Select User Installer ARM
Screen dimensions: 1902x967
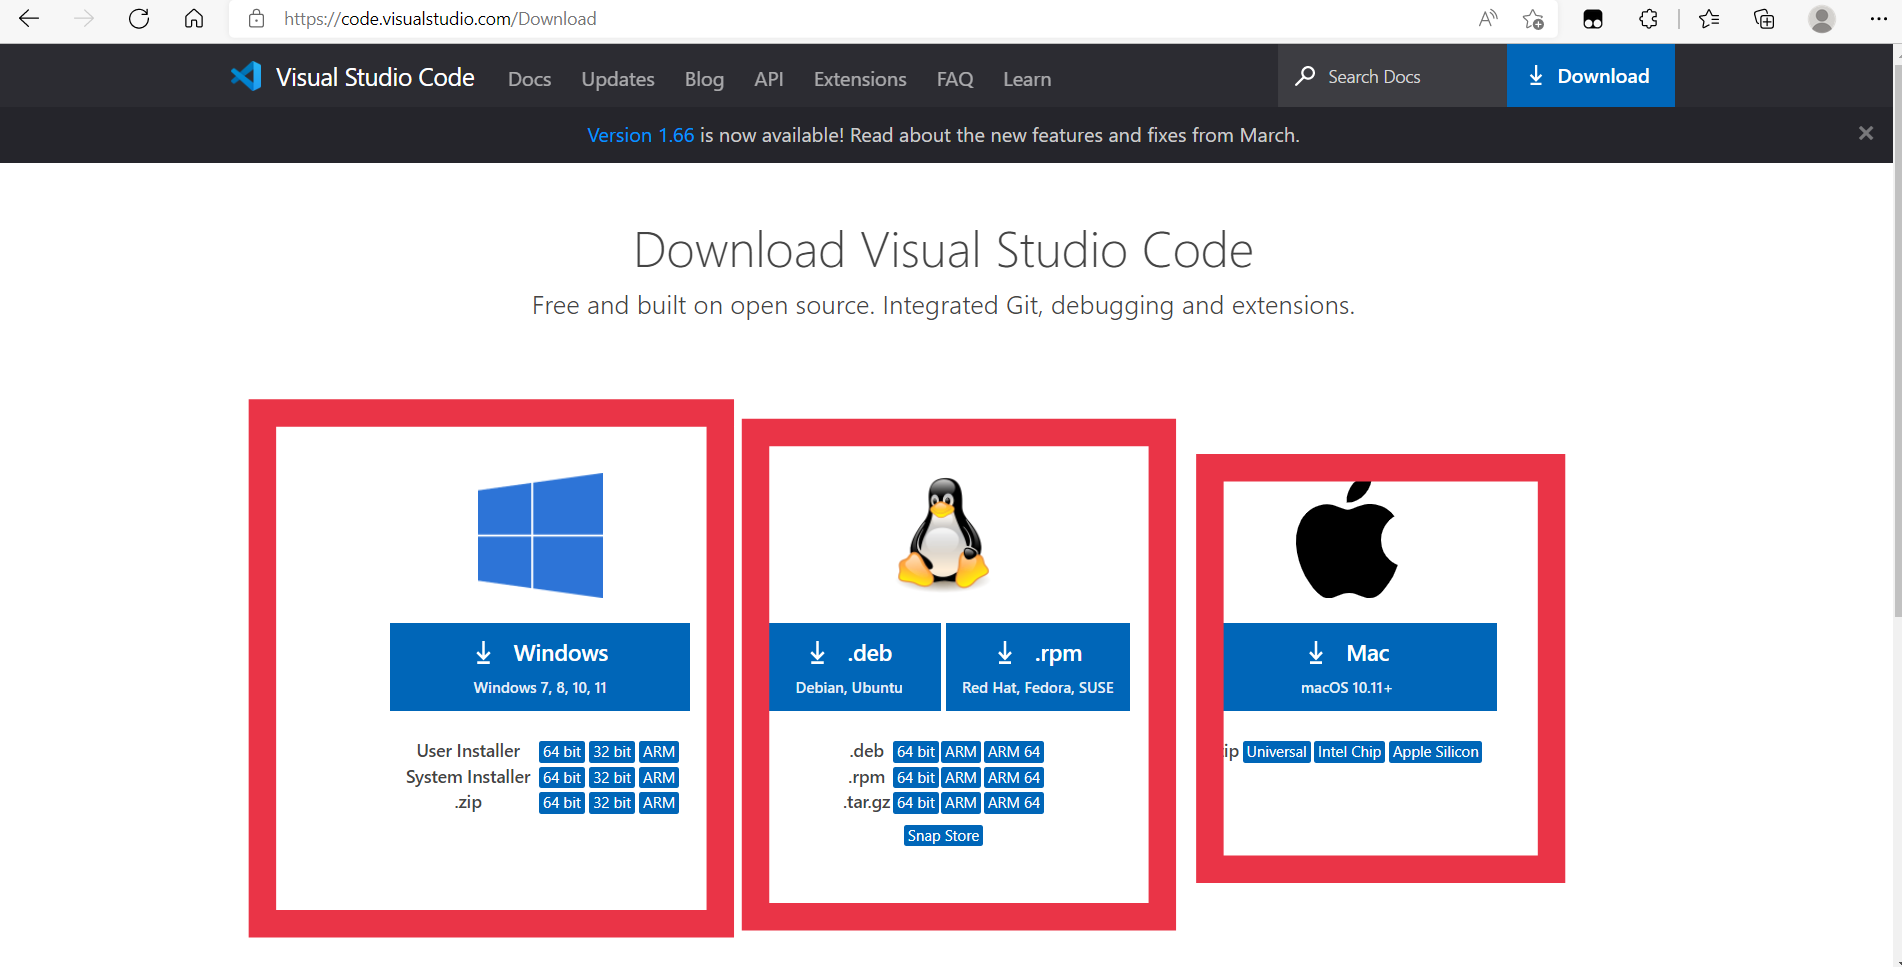[659, 752]
